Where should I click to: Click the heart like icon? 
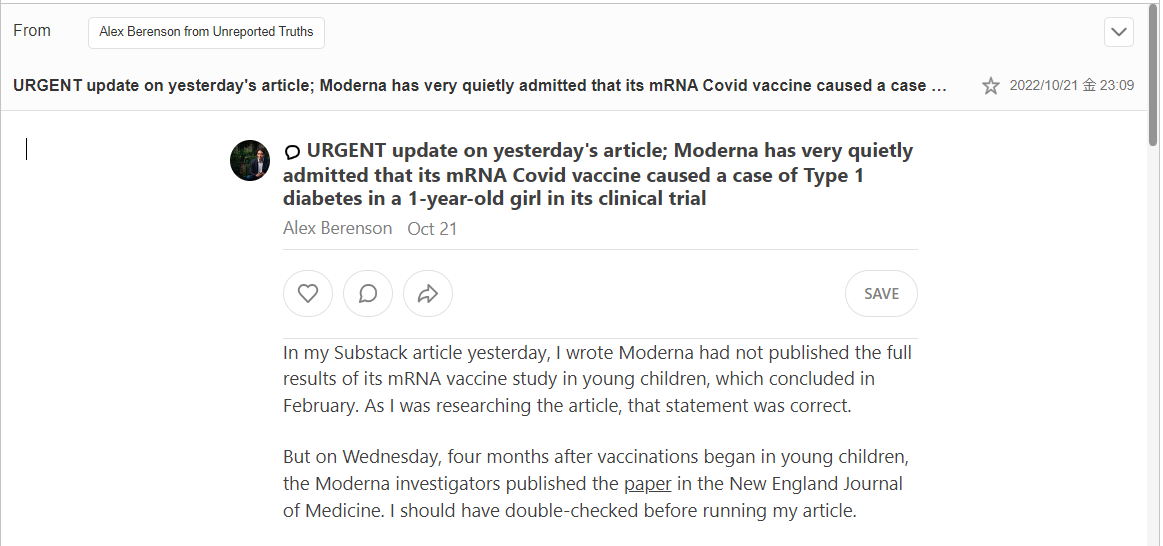point(308,294)
